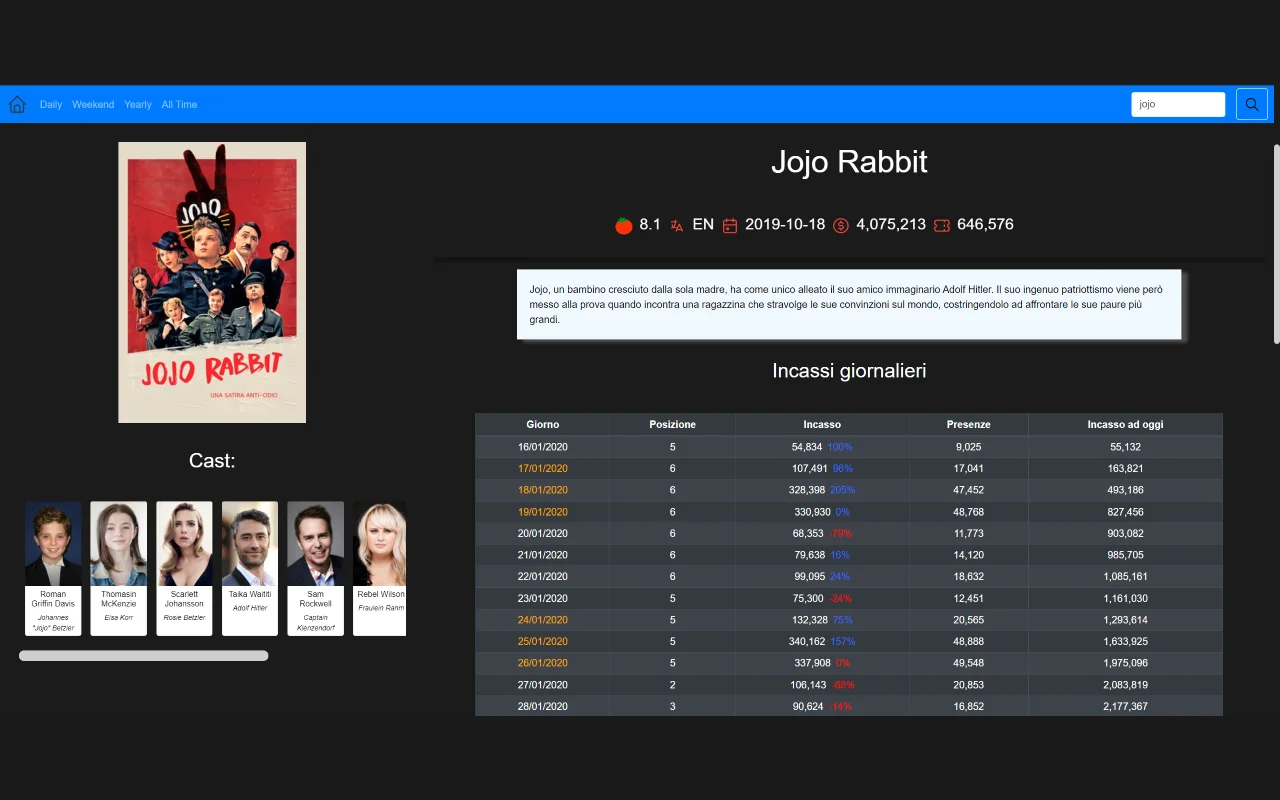Image resolution: width=1280 pixels, height=800 pixels.
Task: Open the Daily box office tab
Action: (51, 104)
